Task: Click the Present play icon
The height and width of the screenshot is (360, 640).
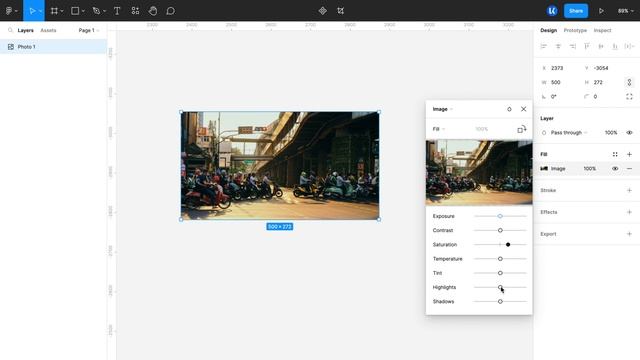Action: [601, 11]
